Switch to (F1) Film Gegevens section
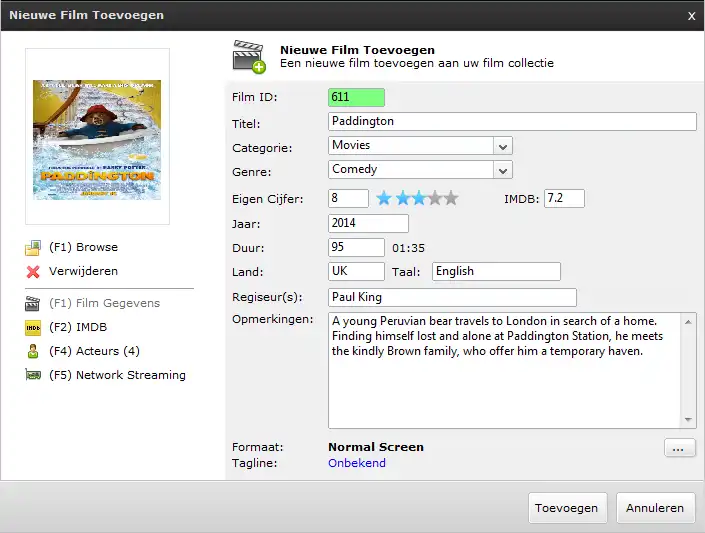 pos(104,303)
